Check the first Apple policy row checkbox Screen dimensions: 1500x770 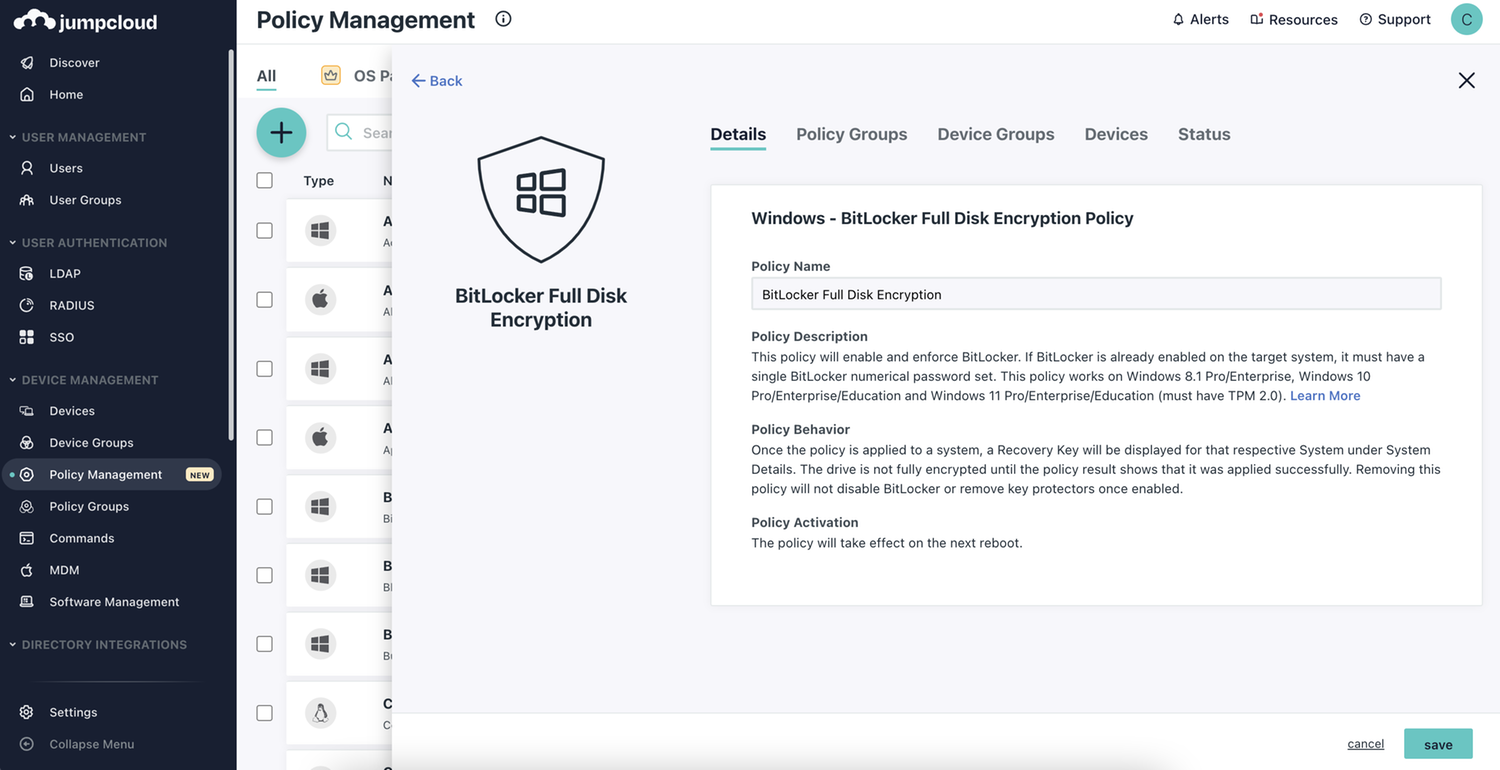pos(264,299)
